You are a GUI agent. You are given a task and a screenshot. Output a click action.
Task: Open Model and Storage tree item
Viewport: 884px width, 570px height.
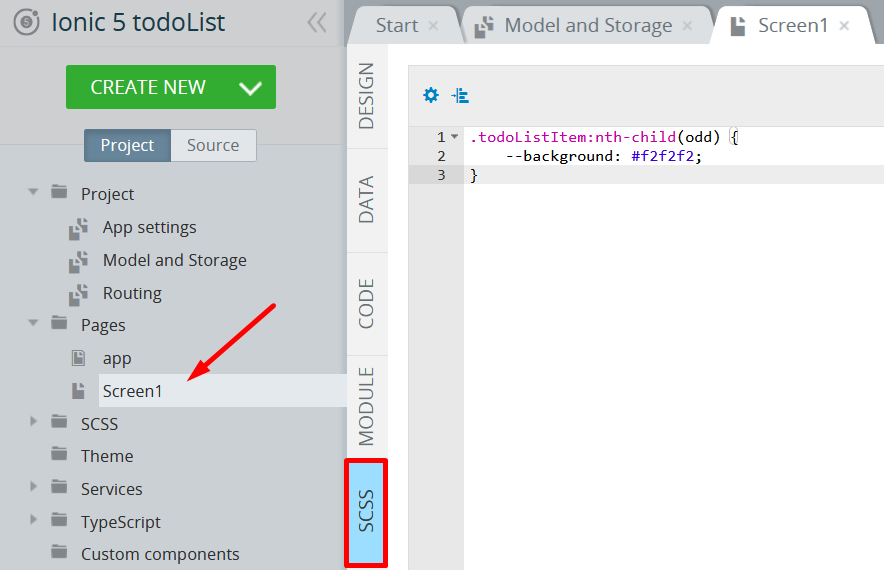pos(175,260)
